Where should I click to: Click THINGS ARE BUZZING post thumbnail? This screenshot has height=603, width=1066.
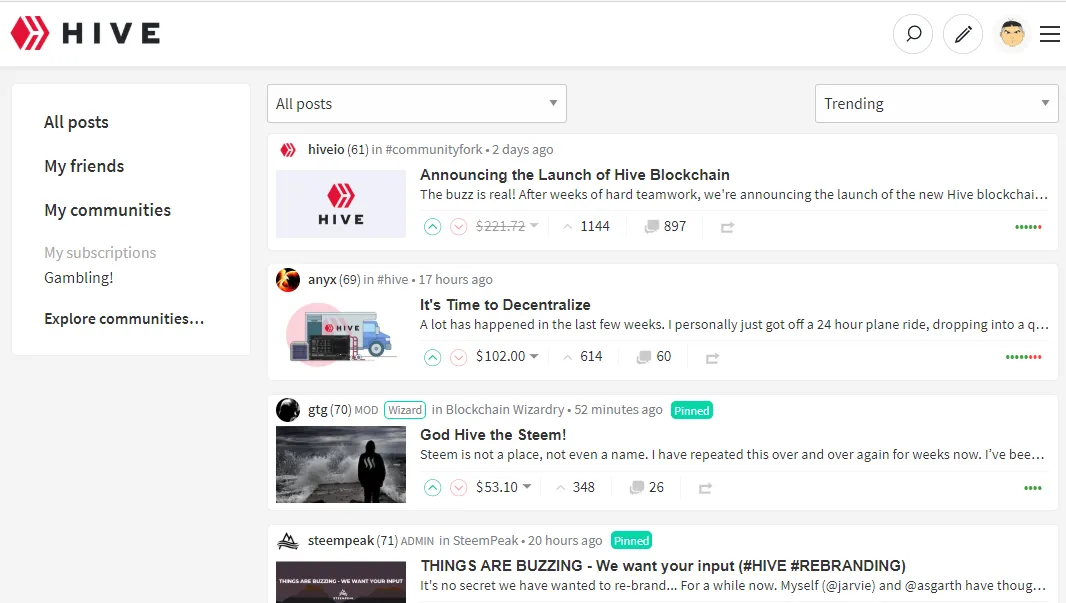(341, 582)
